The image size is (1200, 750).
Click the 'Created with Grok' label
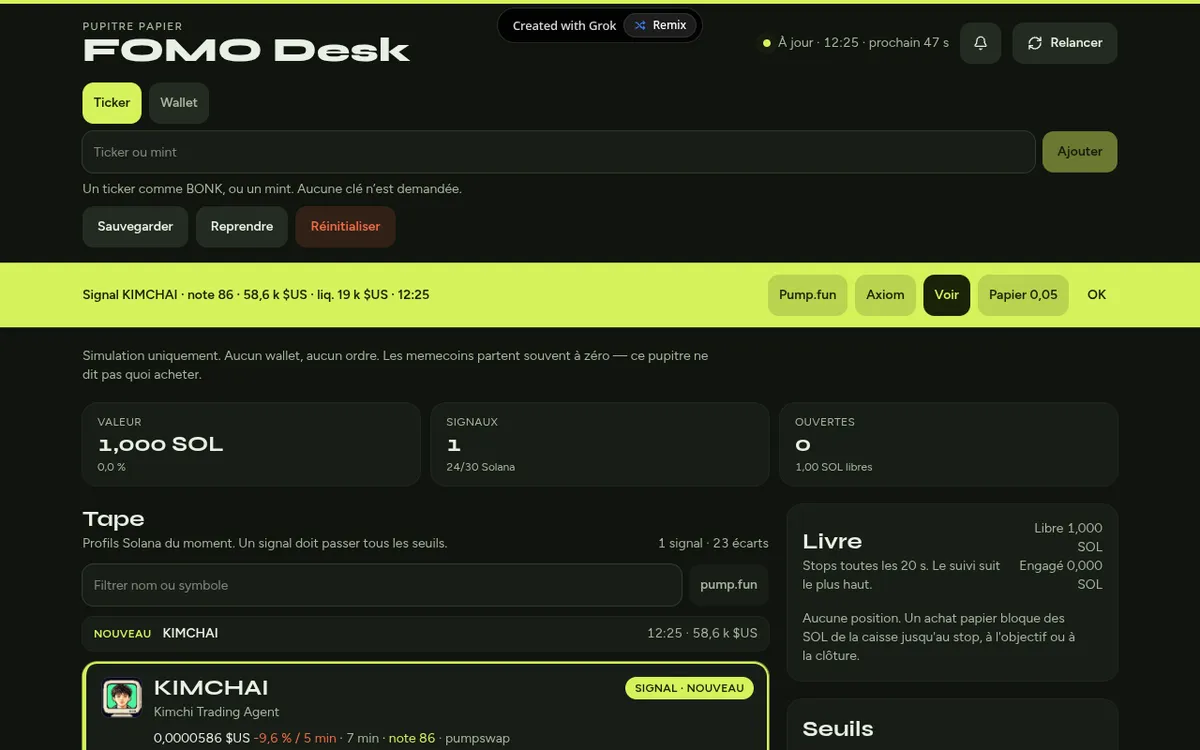click(564, 25)
